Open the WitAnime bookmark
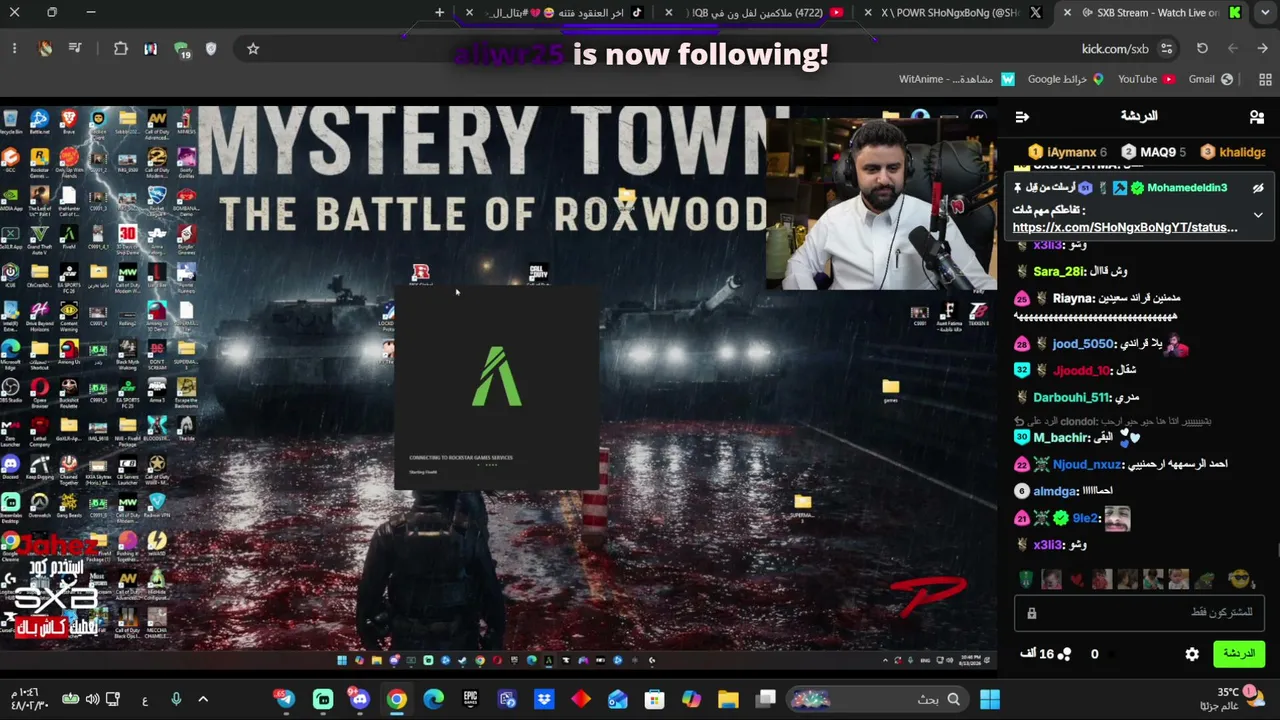This screenshot has height=720, width=1280. click(957, 79)
